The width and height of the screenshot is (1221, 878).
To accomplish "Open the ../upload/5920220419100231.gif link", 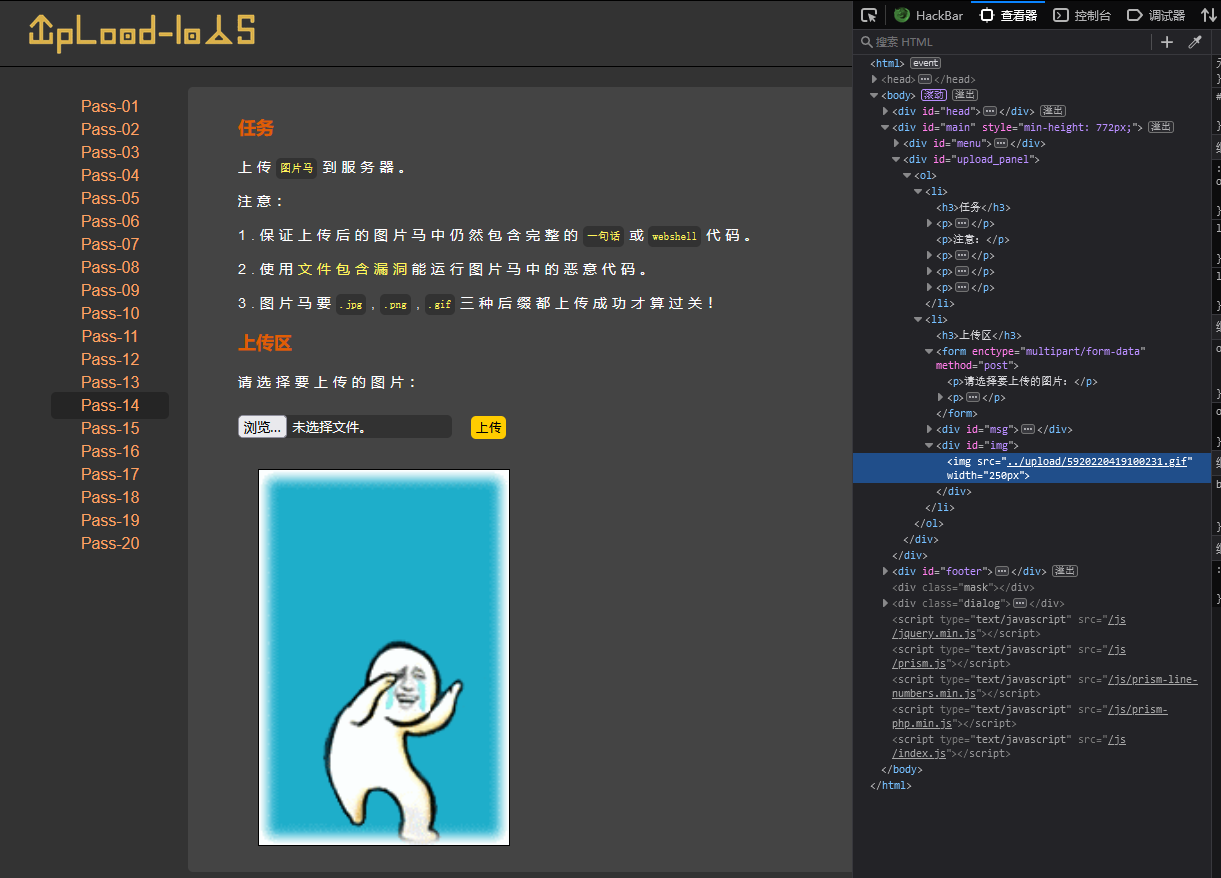I will click(1099, 461).
